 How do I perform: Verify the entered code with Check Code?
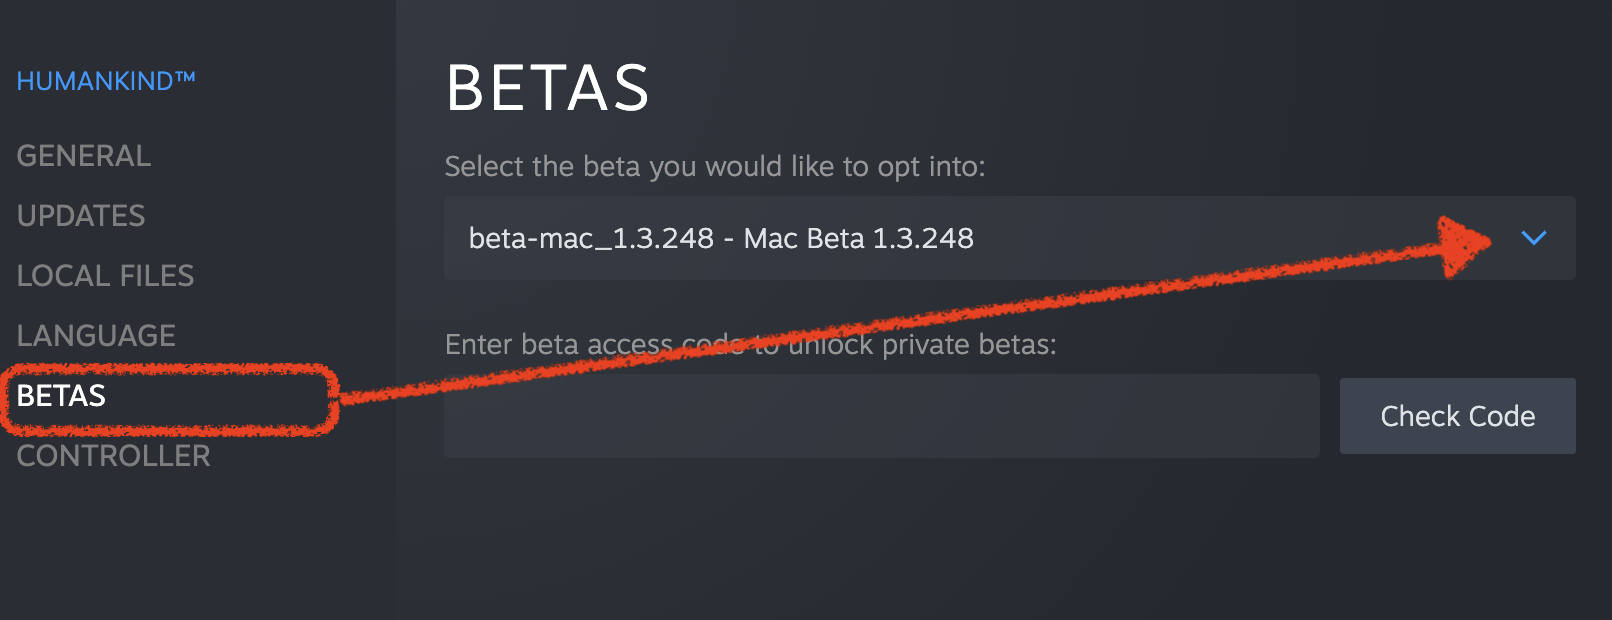pos(1457,416)
